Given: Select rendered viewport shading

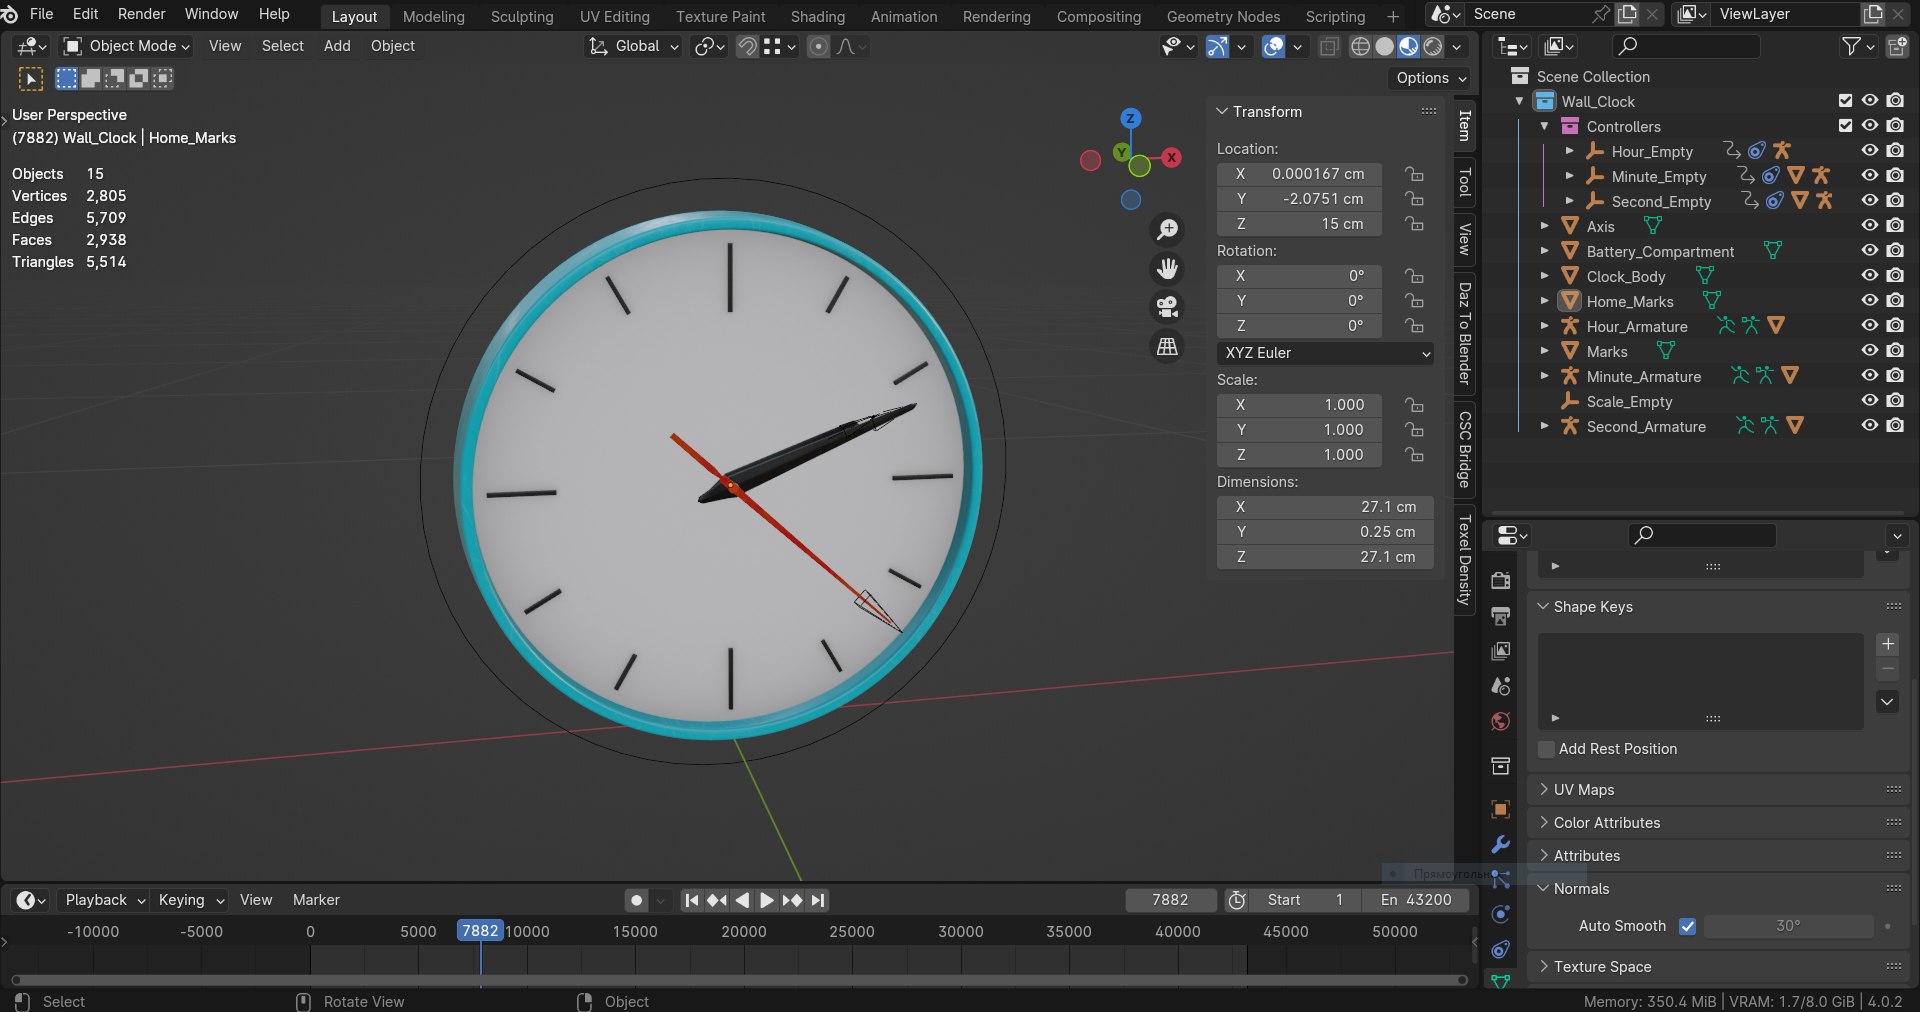Looking at the screenshot, I should point(1432,47).
